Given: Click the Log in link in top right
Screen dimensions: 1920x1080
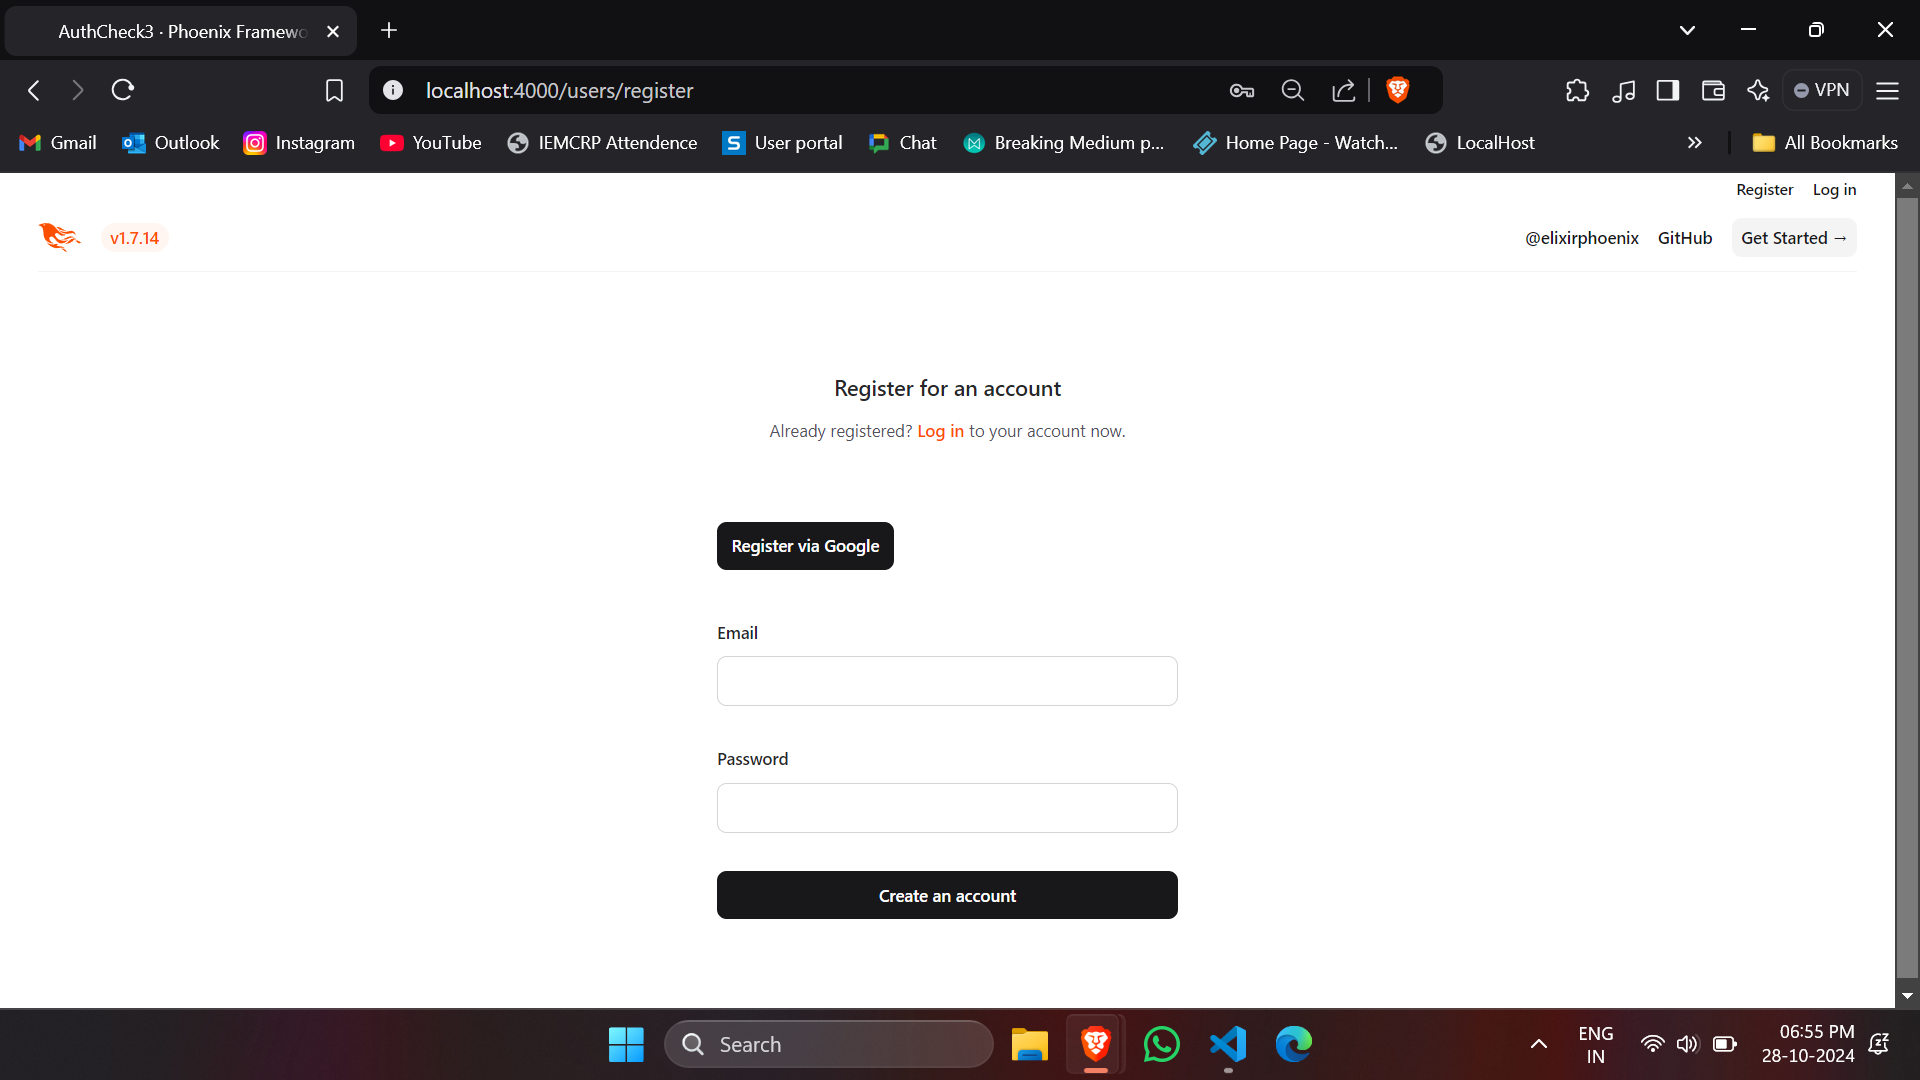Looking at the screenshot, I should click(1834, 189).
